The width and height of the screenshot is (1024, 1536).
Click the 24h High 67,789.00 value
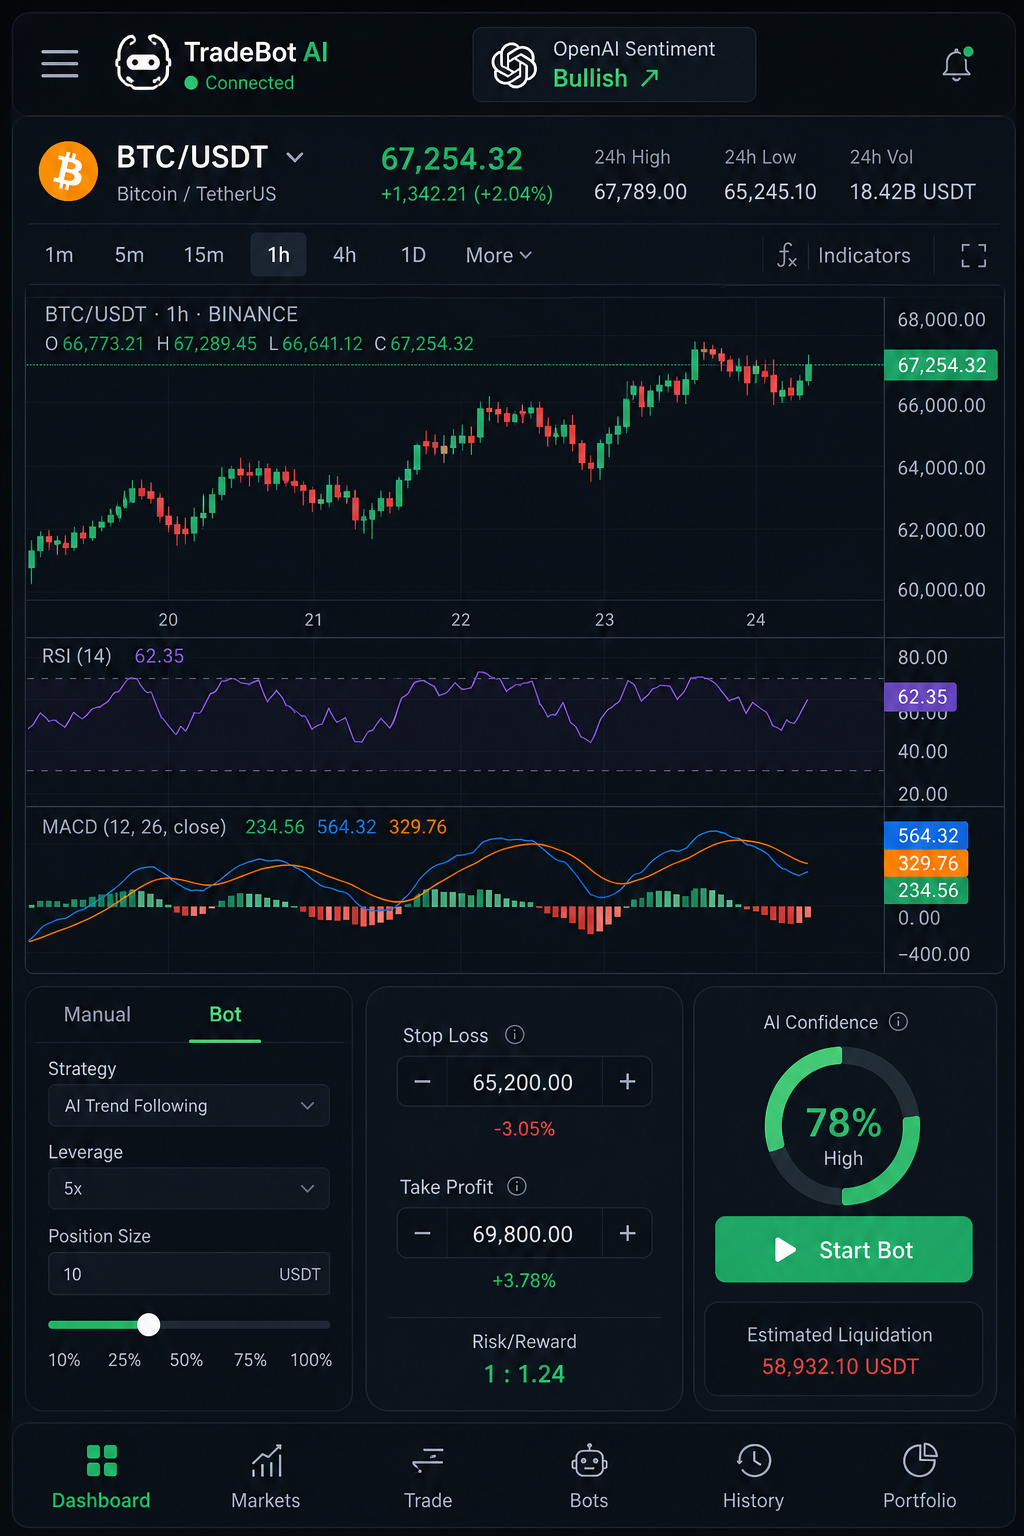click(640, 192)
